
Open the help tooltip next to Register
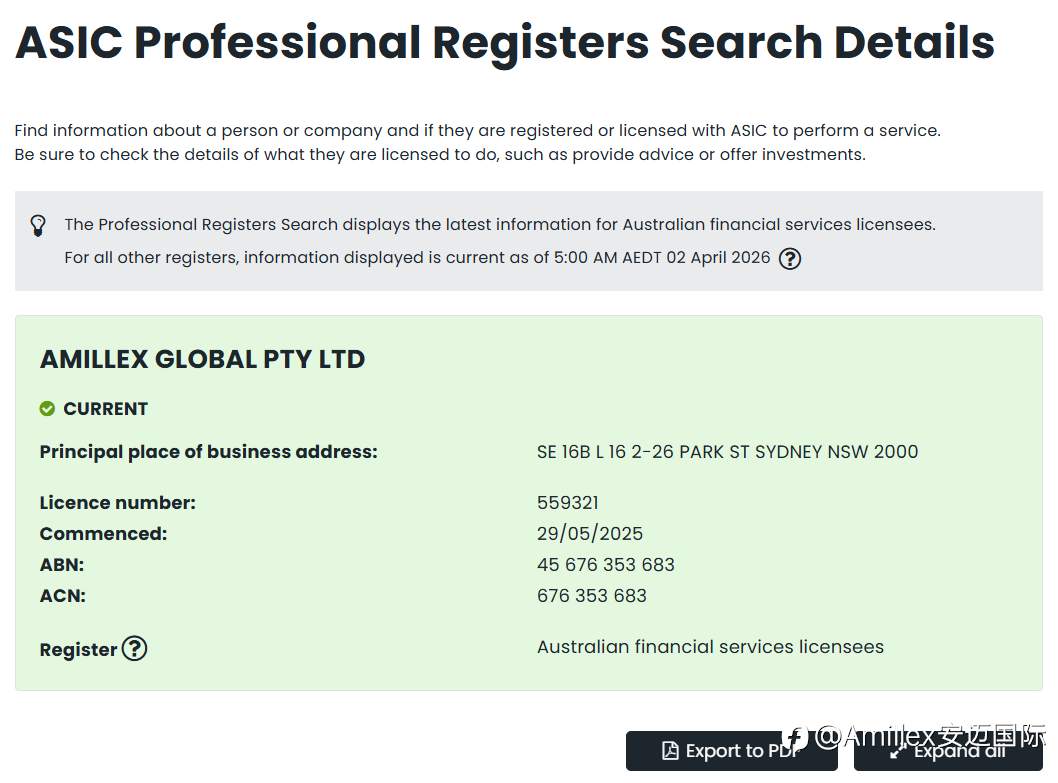[x=135, y=649]
